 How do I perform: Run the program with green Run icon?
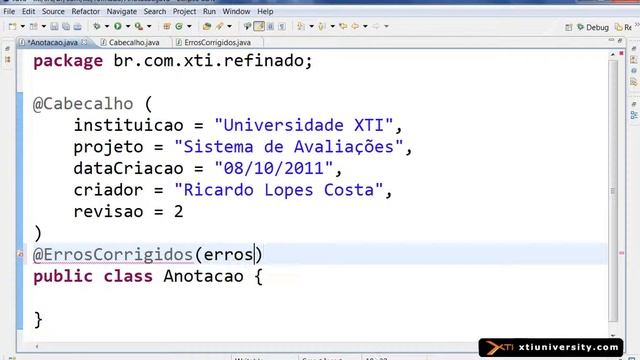click(x=118, y=27)
